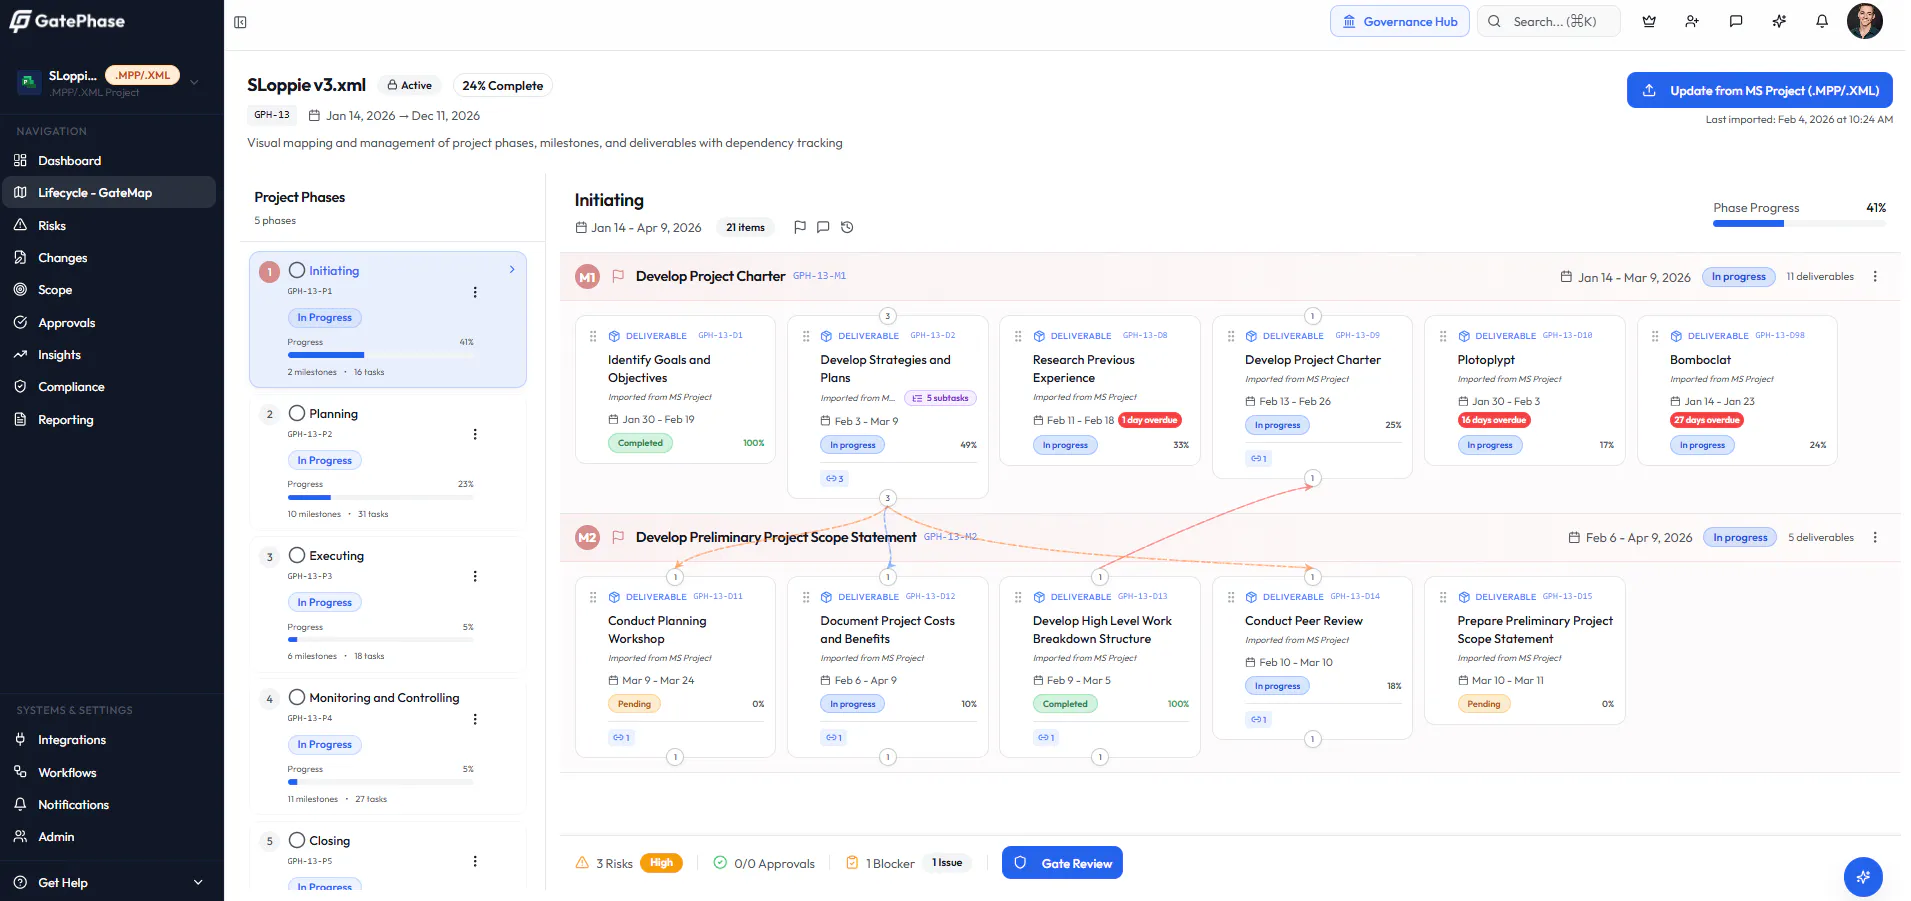Viewport: 1911px width, 901px height.
Task: Select Approvals in the navigation
Action: pyautogui.click(x=108, y=322)
